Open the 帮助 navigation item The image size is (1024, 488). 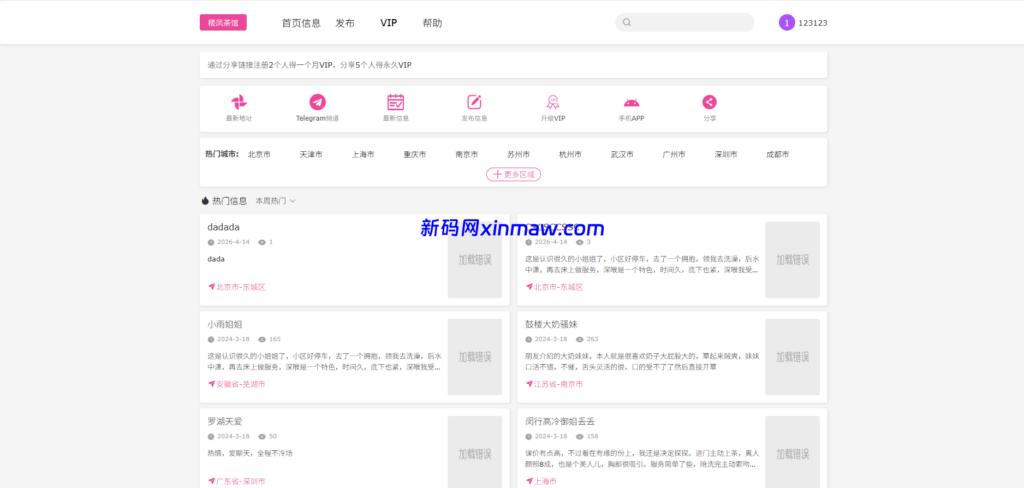(x=432, y=23)
